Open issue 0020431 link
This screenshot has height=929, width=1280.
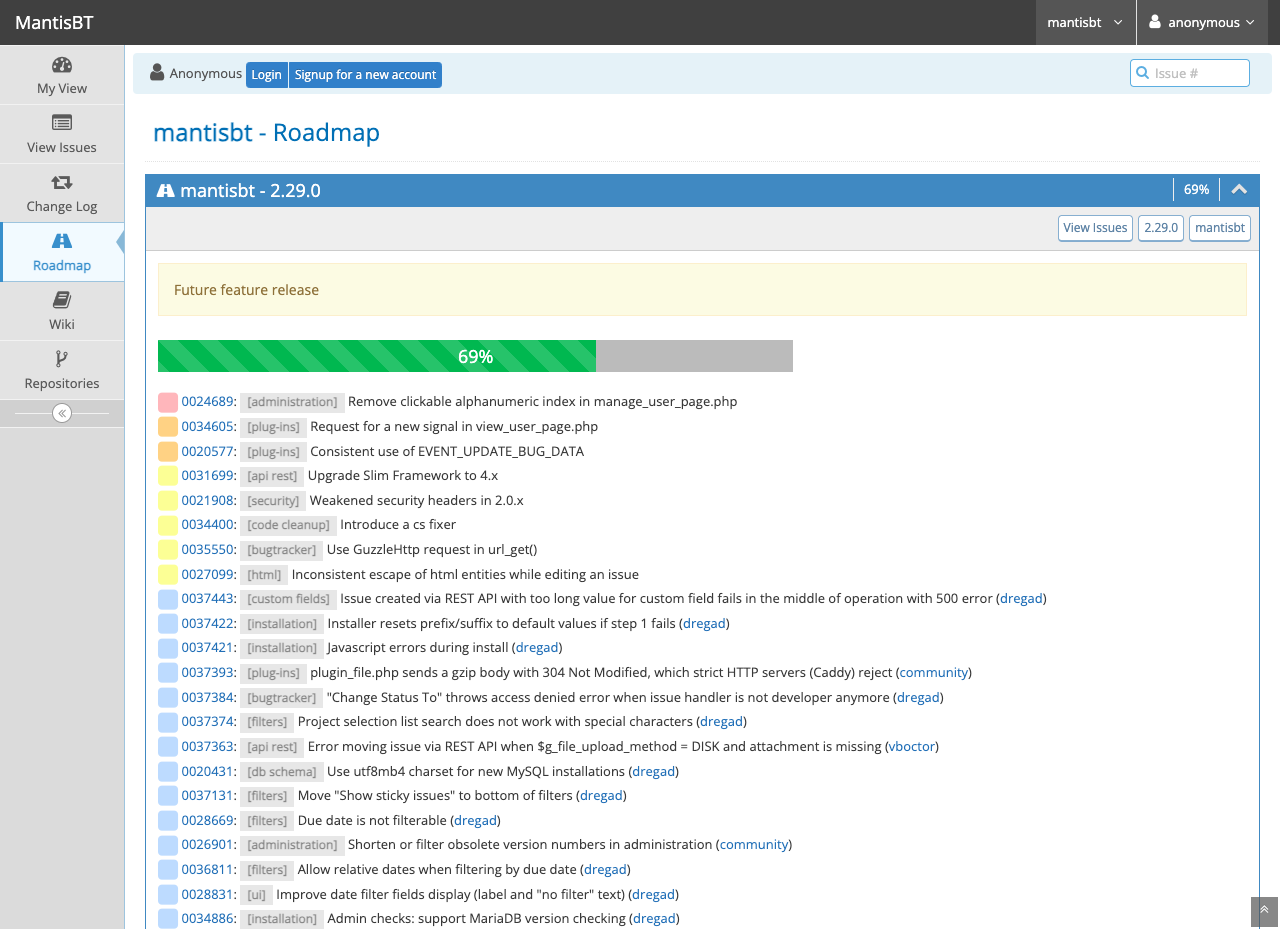coord(207,772)
